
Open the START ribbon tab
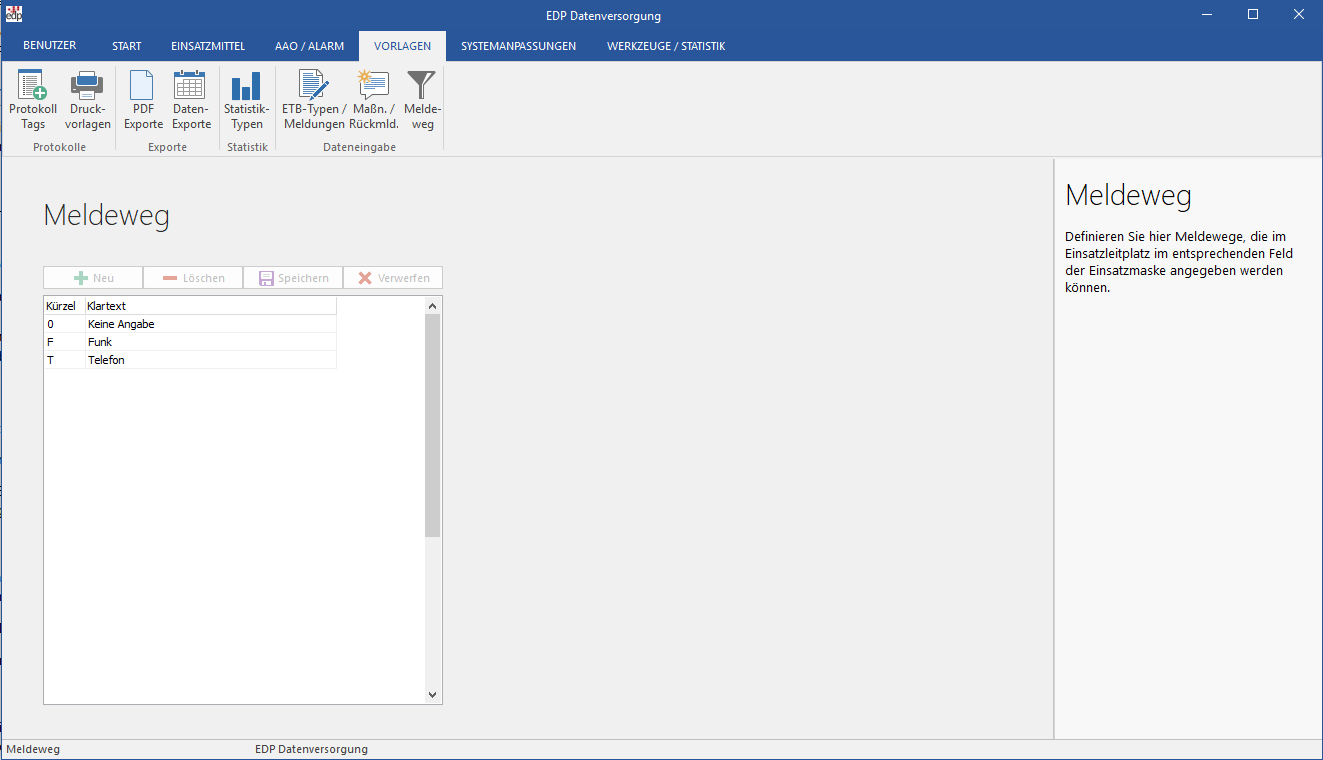pos(126,46)
